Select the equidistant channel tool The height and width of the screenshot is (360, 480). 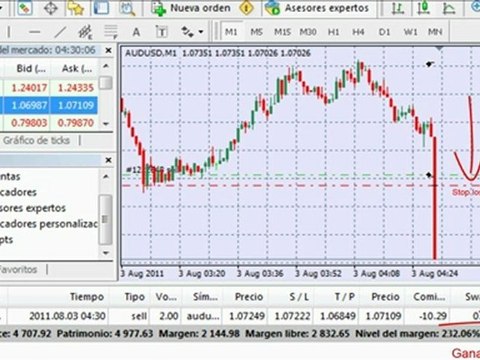tap(85, 32)
